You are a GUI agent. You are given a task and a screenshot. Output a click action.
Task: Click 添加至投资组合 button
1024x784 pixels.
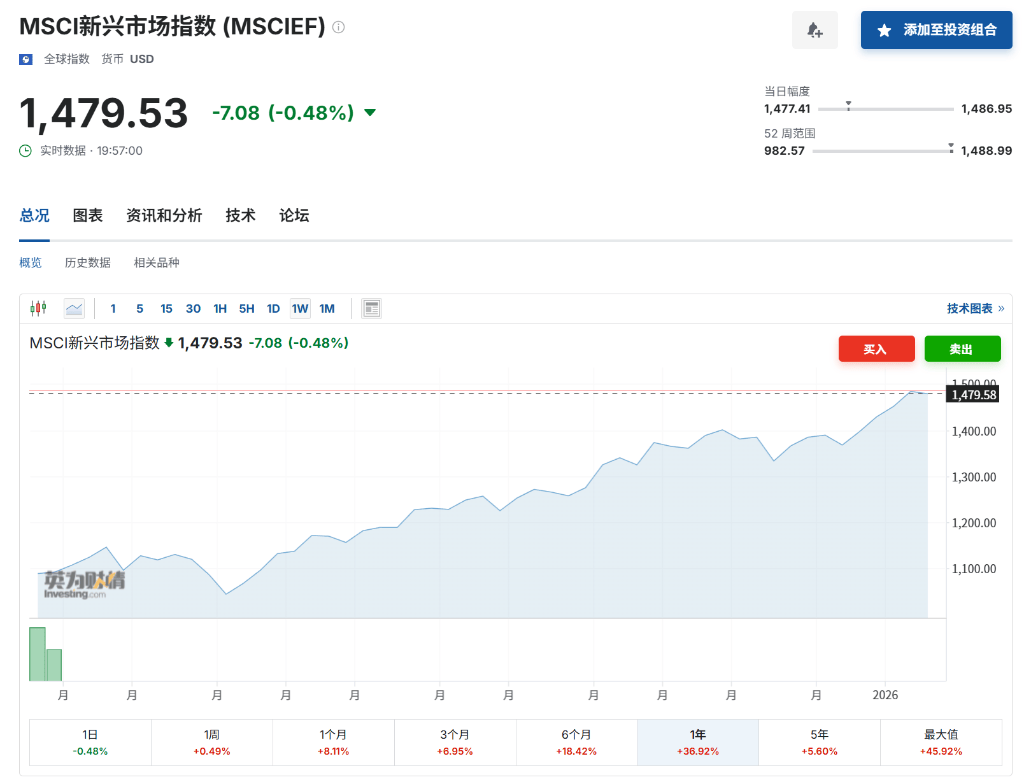click(x=936, y=30)
